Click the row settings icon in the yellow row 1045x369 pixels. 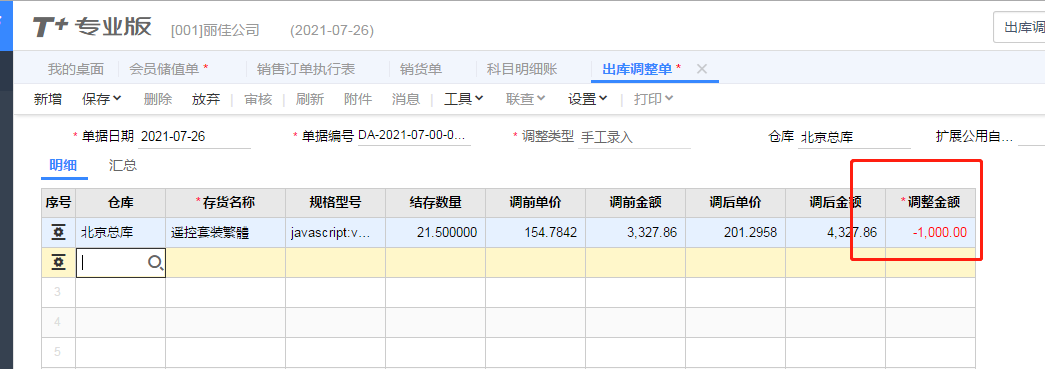coord(58,262)
